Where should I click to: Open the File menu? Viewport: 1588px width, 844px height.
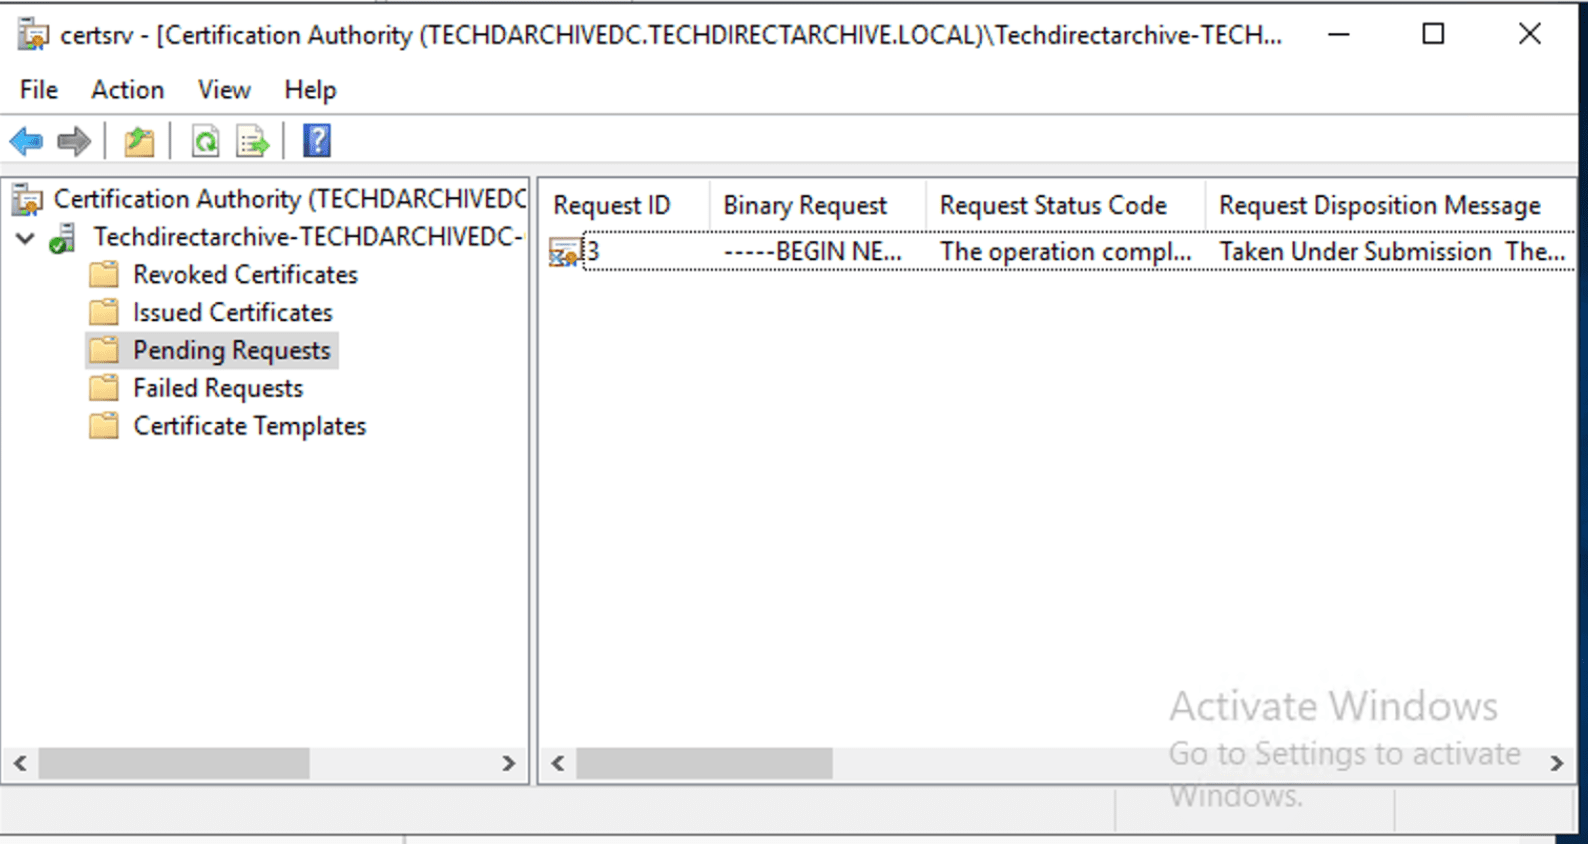click(x=39, y=90)
